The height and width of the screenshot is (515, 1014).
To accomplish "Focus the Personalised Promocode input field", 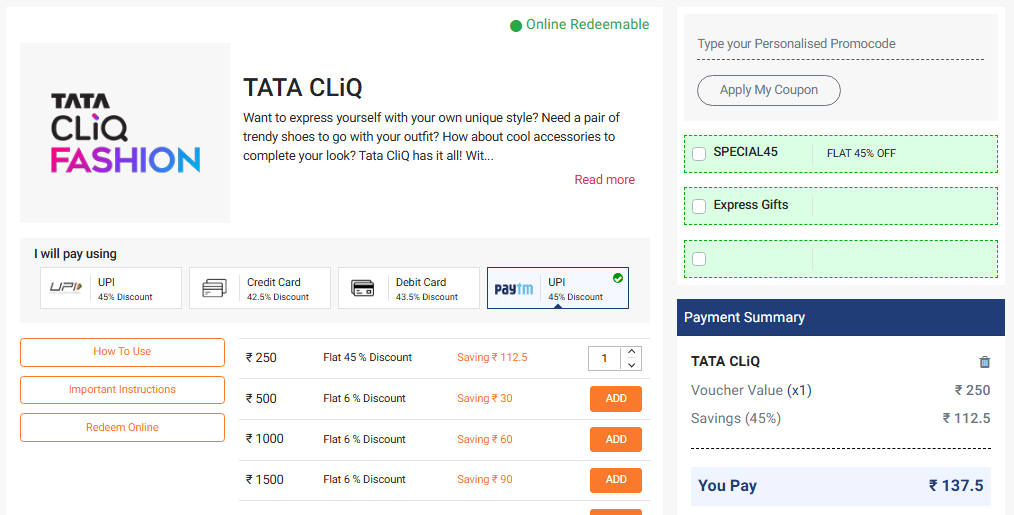I will coord(840,44).
